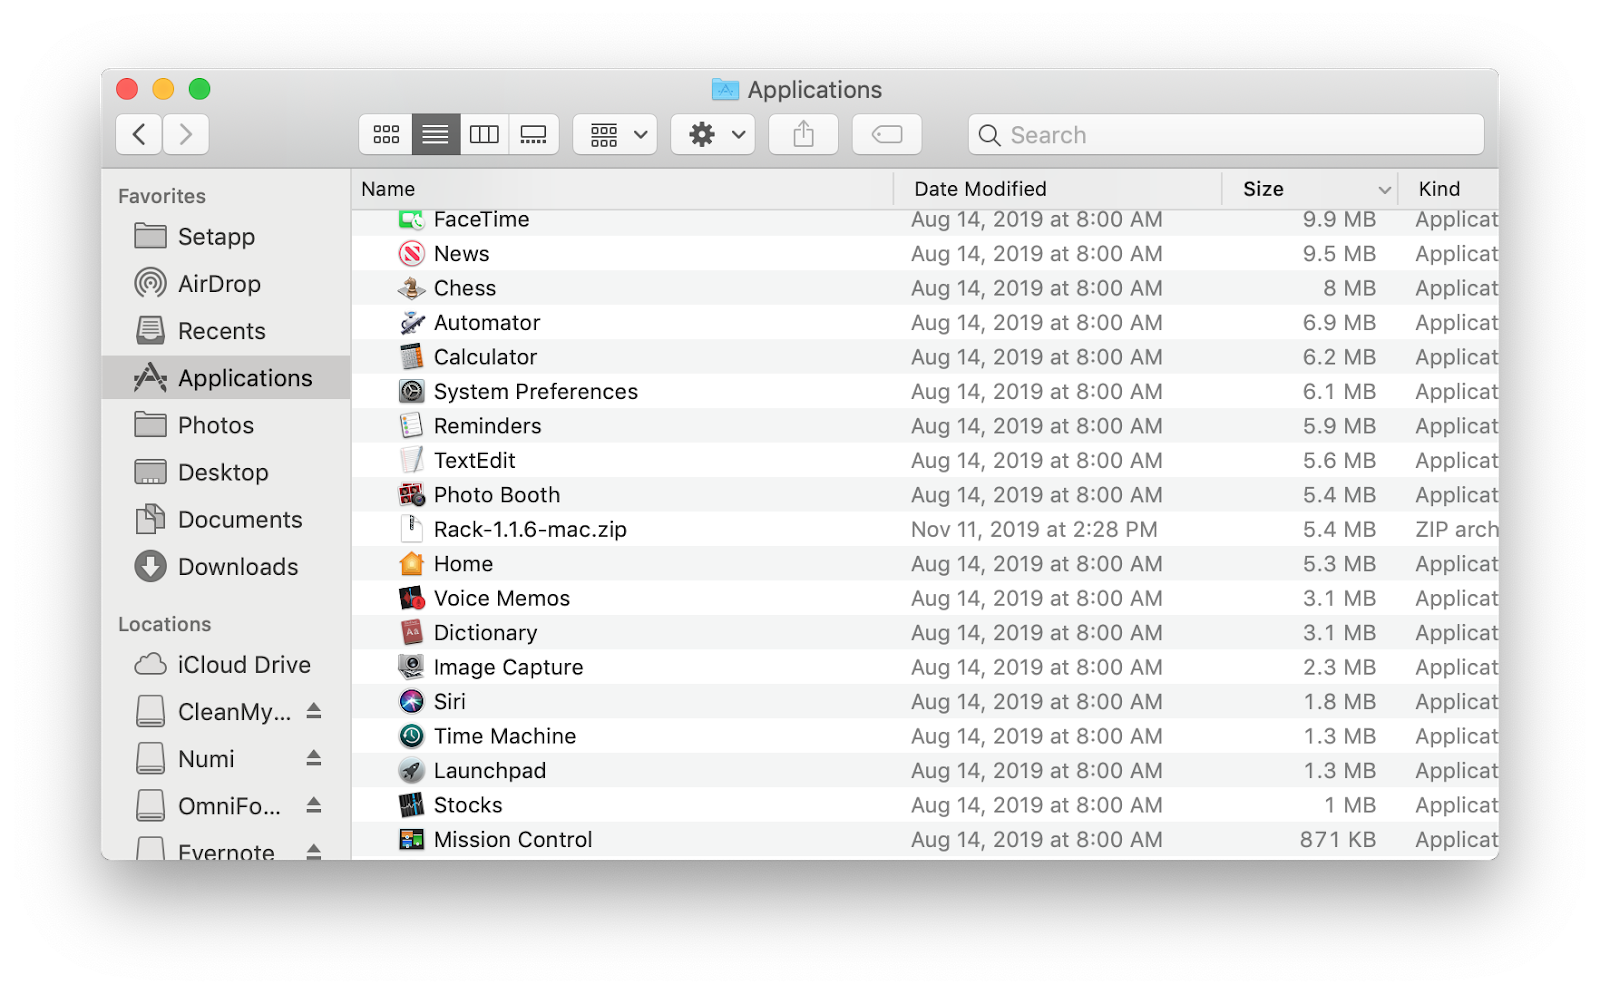This screenshot has width=1600, height=994.
Task: Select the Calculator app icon
Action: [x=412, y=357]
